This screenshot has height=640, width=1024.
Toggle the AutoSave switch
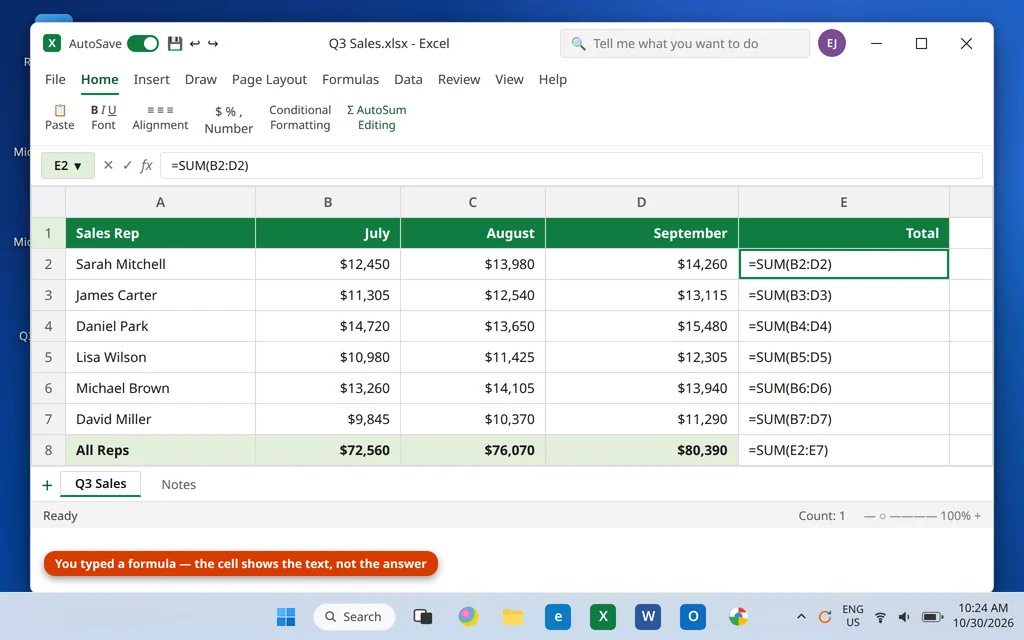coord(143,43)
